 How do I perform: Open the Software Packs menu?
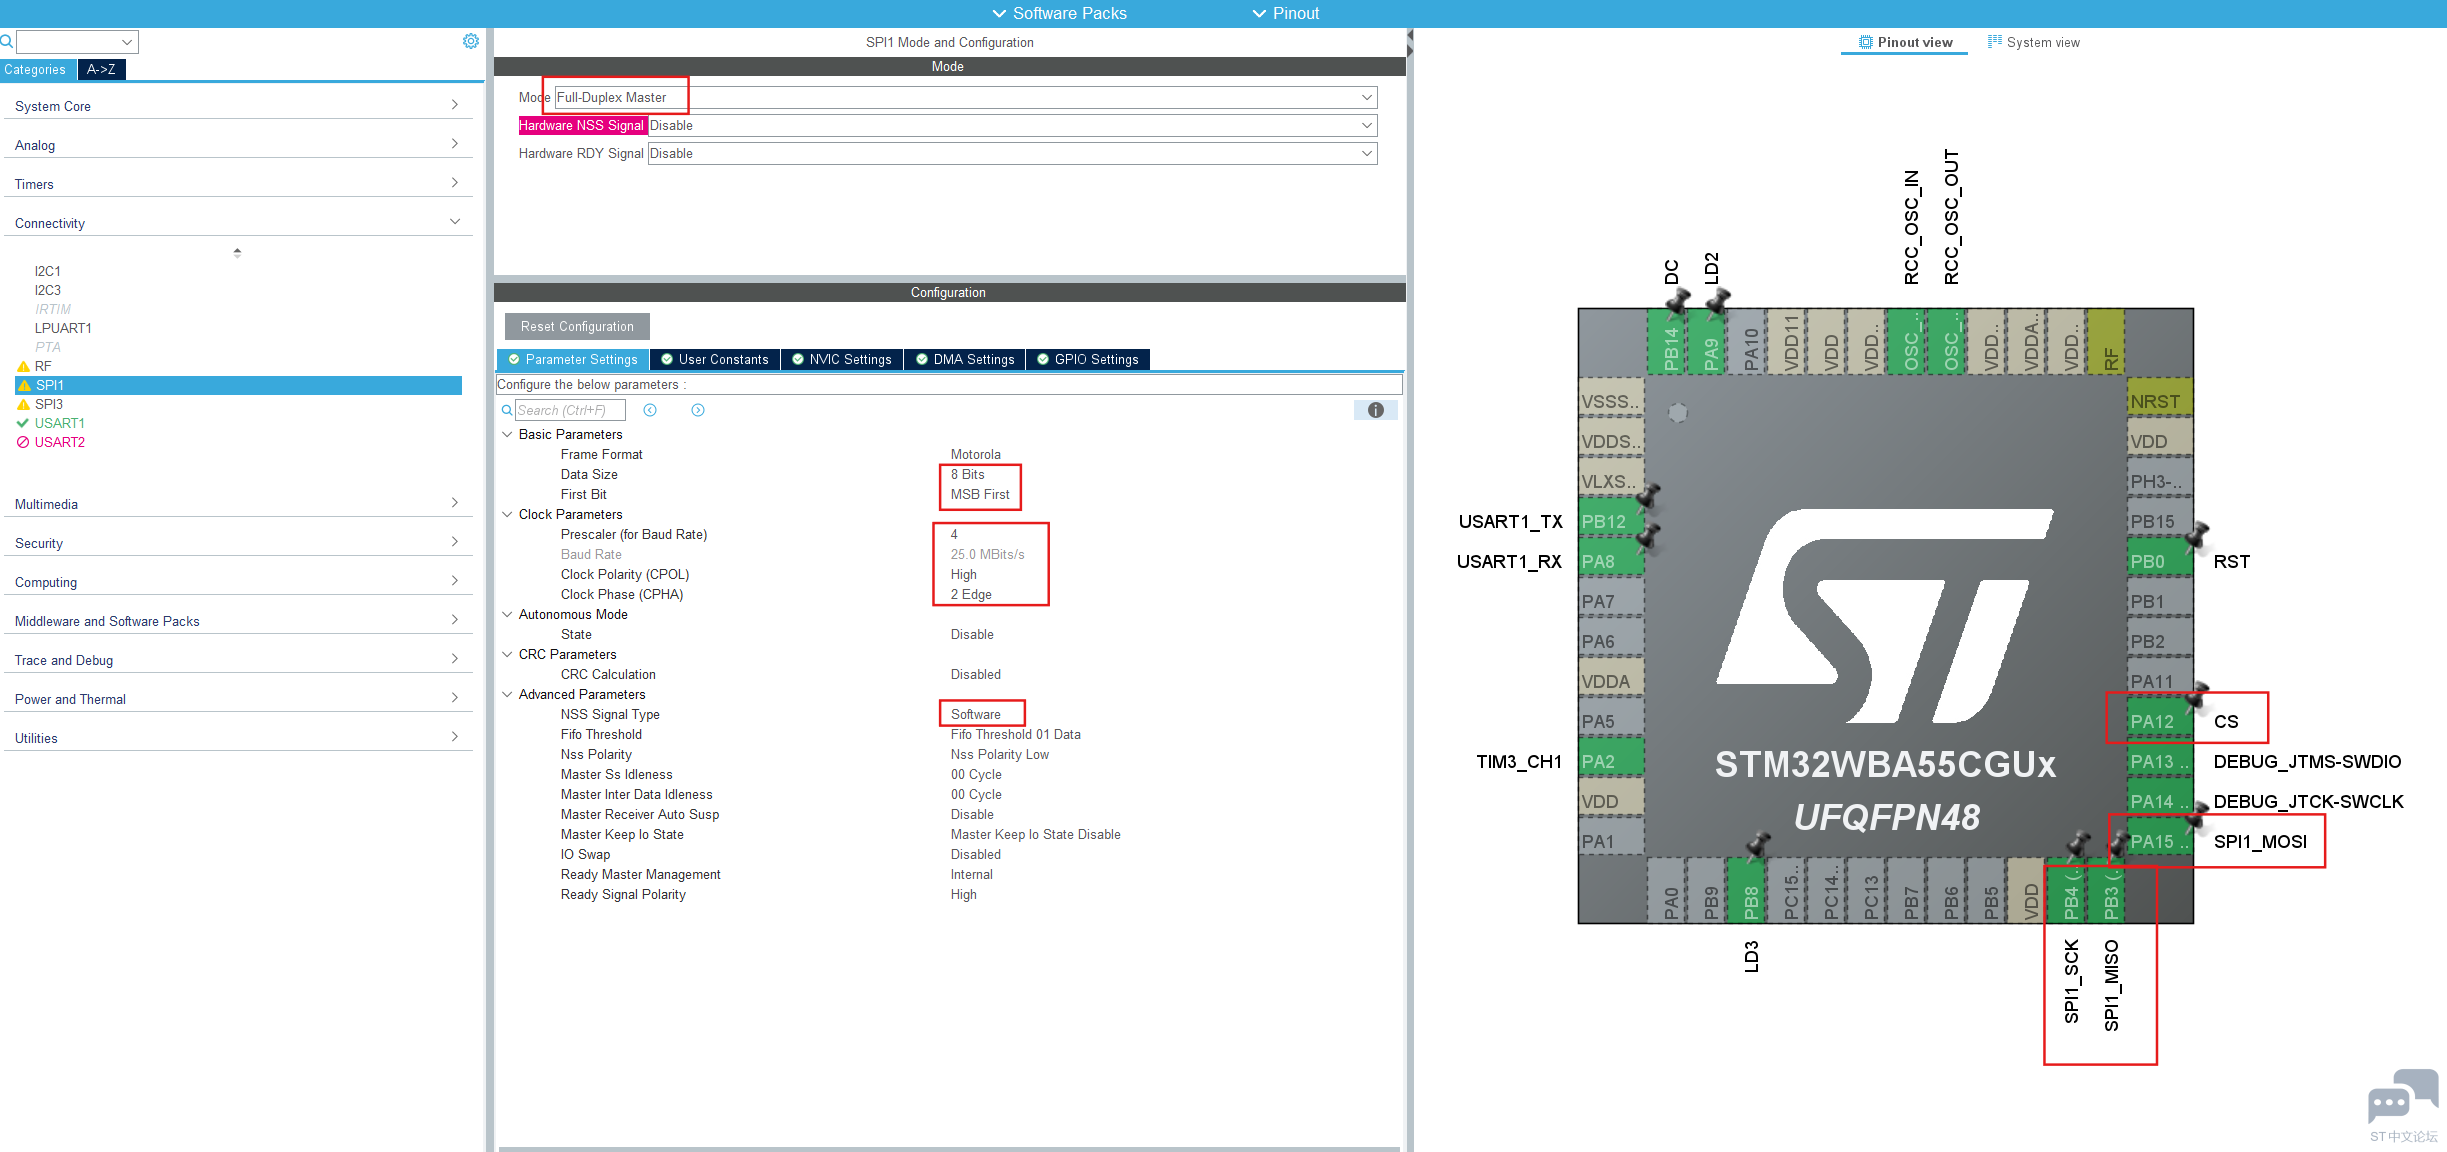(x=1059, y=13)
